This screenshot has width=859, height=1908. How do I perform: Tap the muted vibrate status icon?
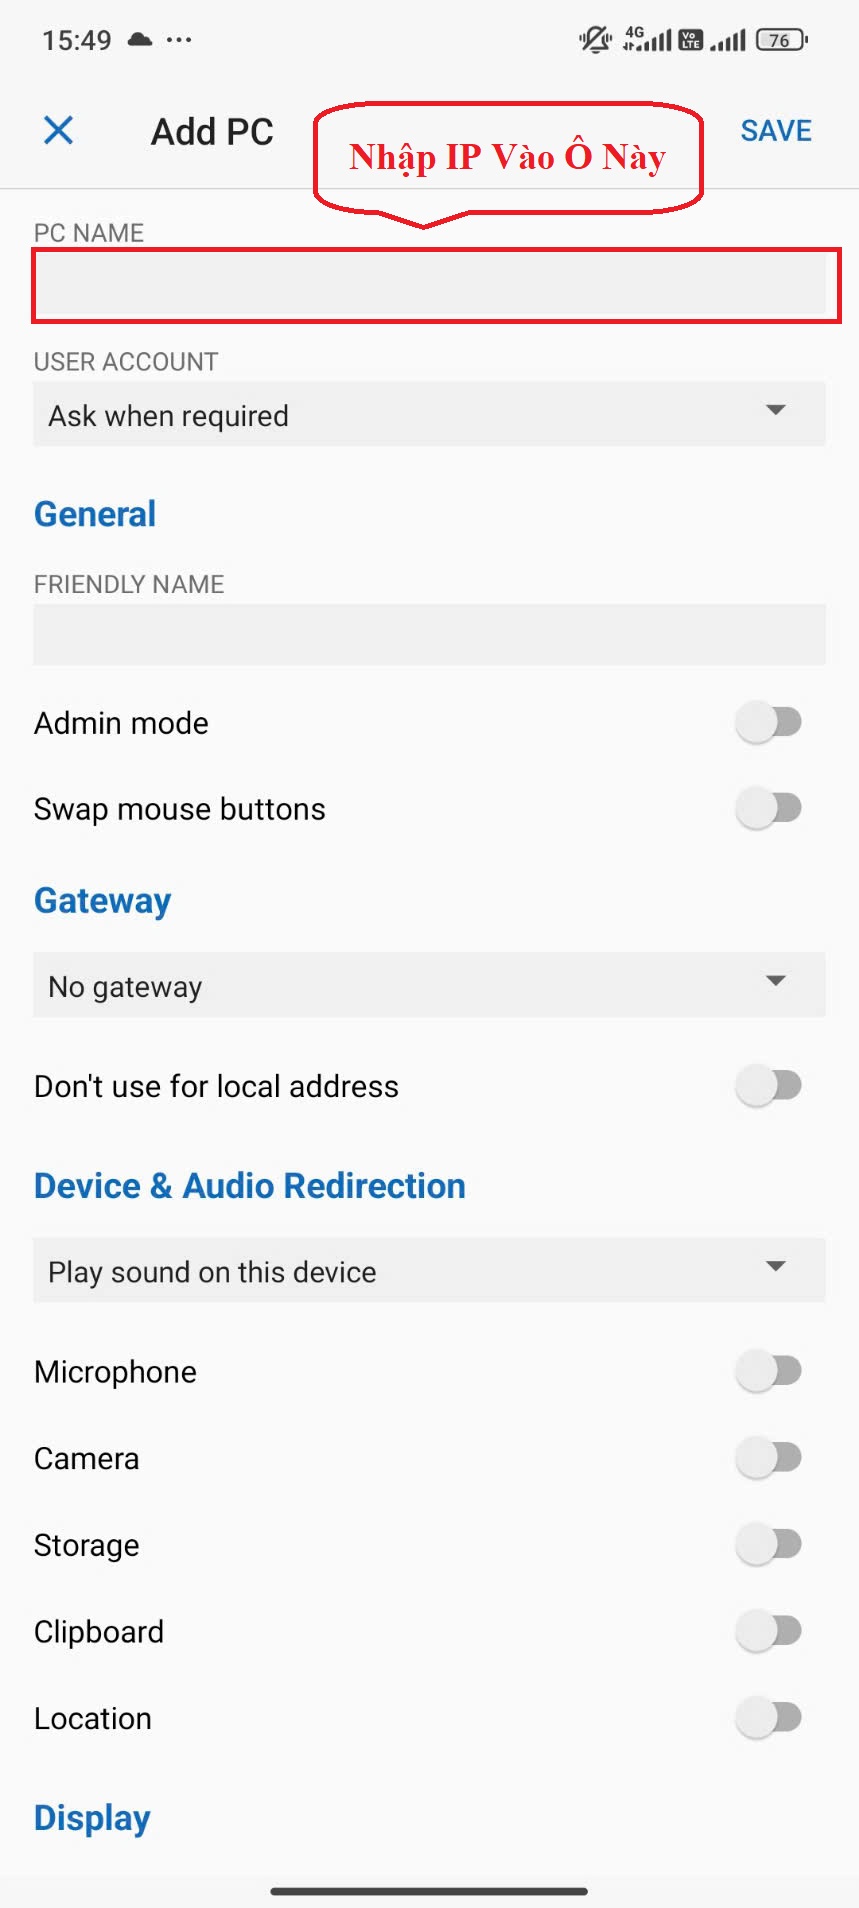point(595,40)
